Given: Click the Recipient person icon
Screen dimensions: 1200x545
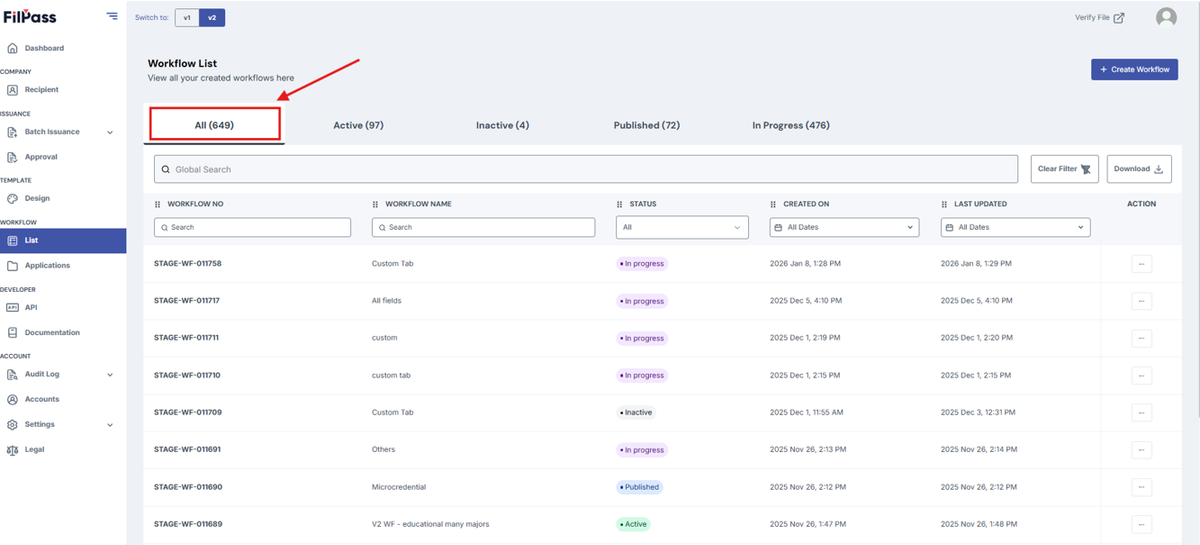Looking at the screenshot, I should point(12,90).
